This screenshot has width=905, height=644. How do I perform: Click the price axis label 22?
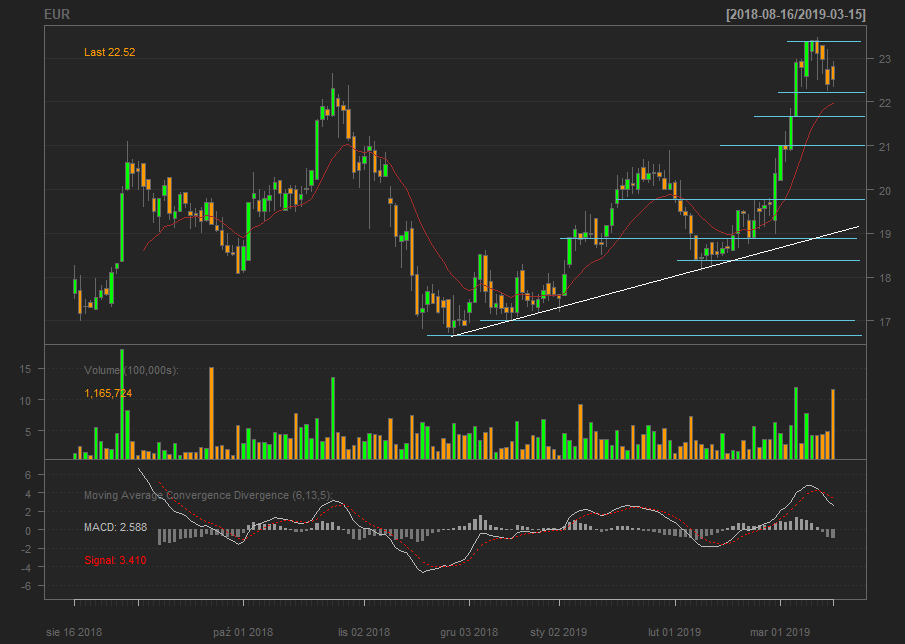point(885,103)
